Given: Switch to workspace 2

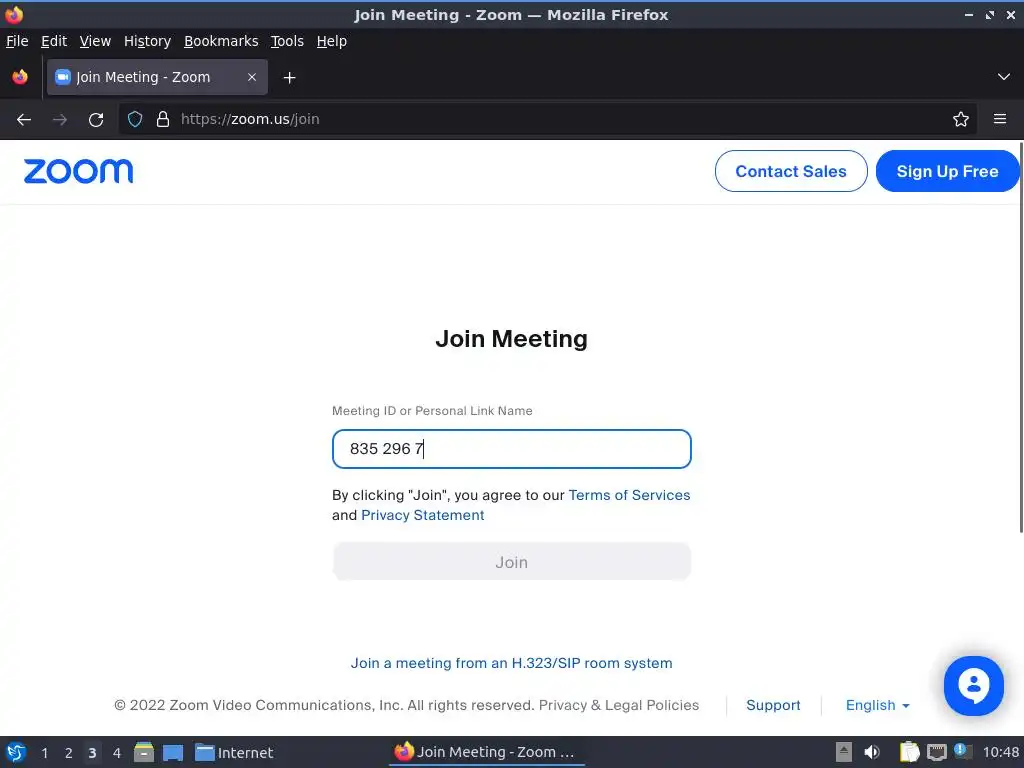Looking at the screenshot, I should [69, 753].
